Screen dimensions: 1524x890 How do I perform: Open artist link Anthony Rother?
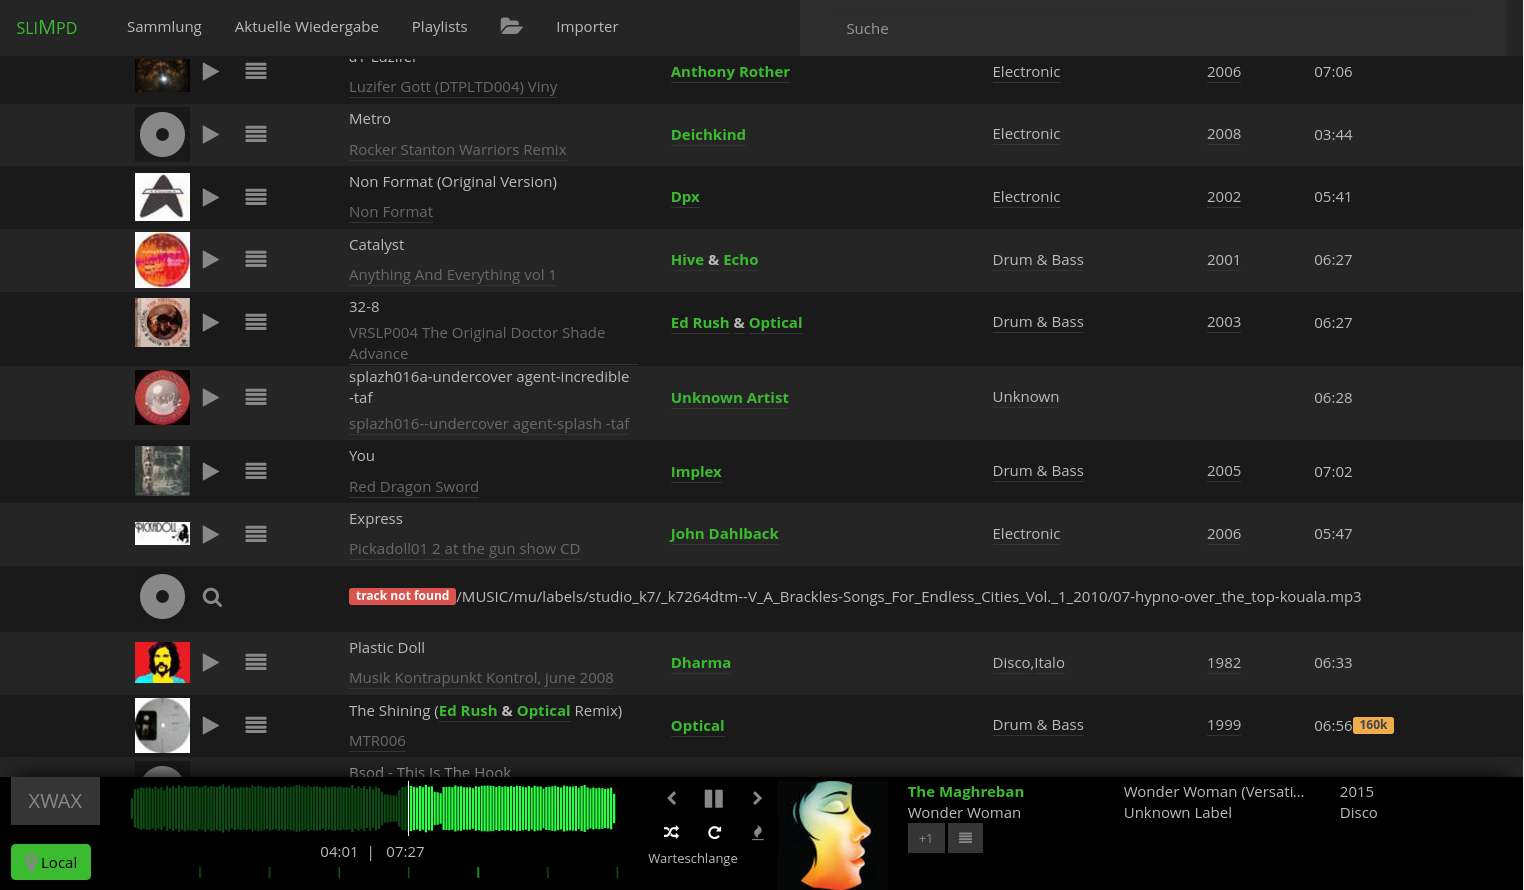tap(730, 72)
